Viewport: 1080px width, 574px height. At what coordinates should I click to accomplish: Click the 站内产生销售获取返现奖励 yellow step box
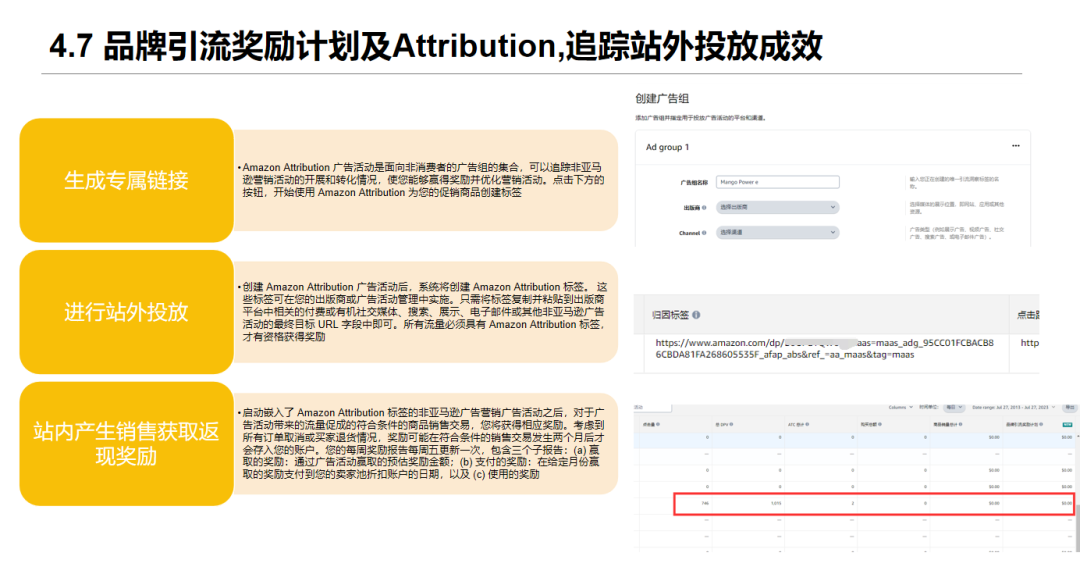[127, 443]
